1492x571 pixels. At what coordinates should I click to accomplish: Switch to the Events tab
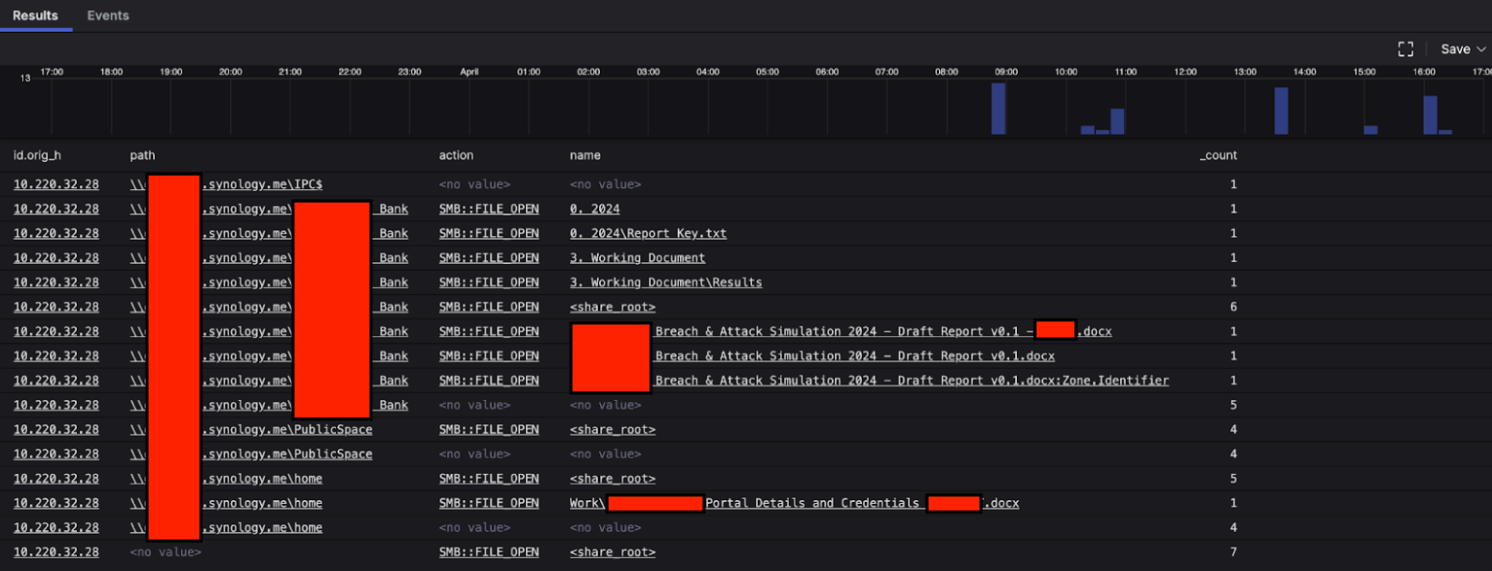(x=108, y=16)
